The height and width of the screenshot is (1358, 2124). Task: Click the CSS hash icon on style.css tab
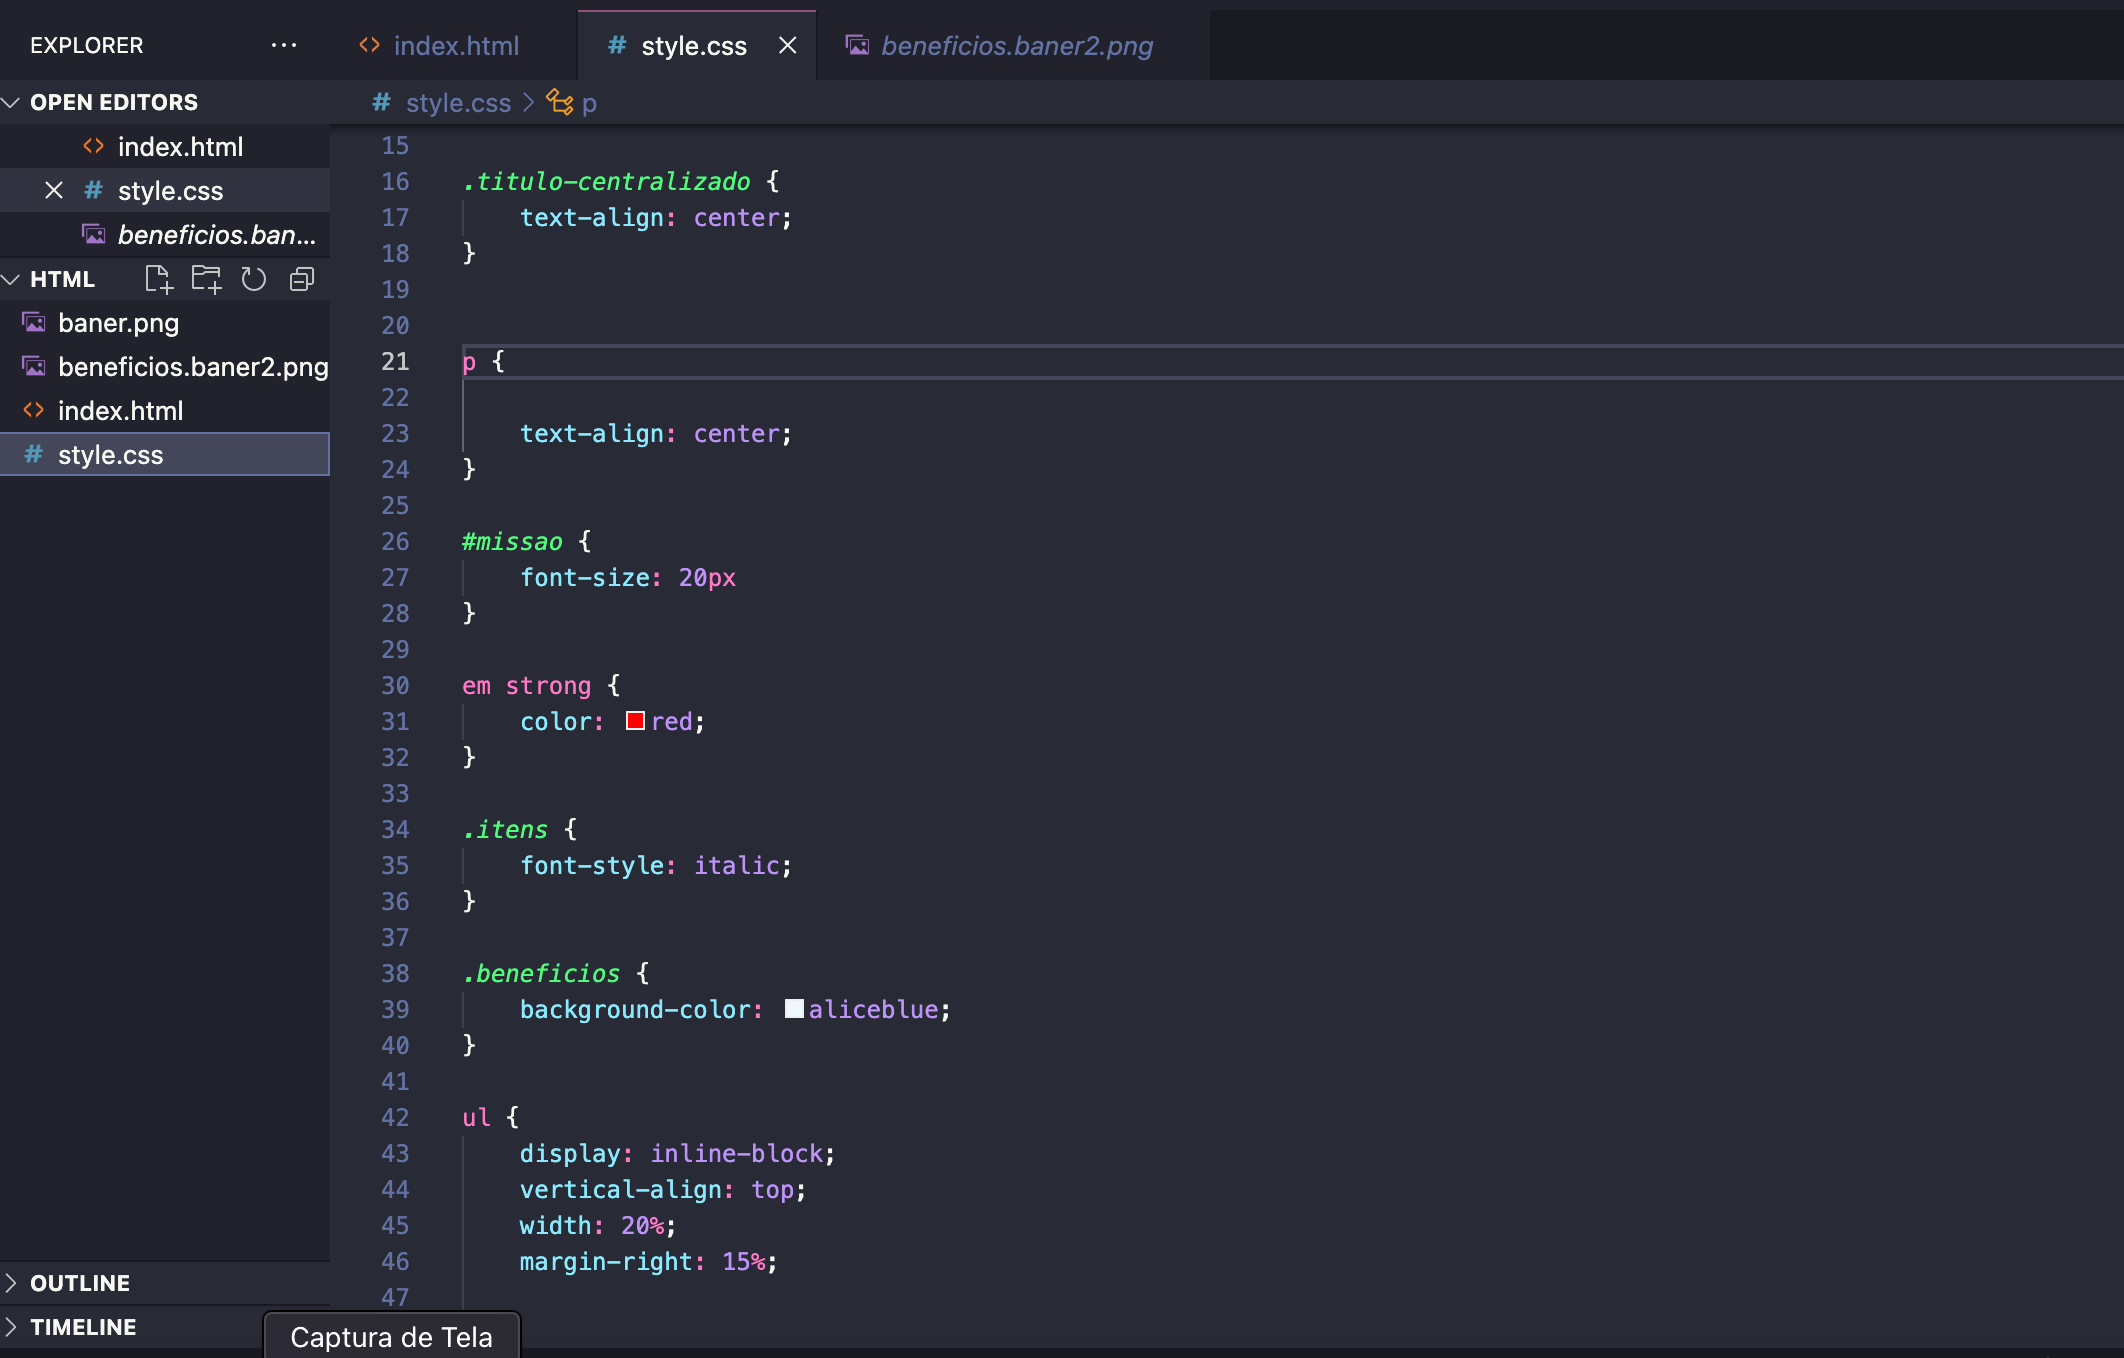pyautogui.click(x=617, y=45)
